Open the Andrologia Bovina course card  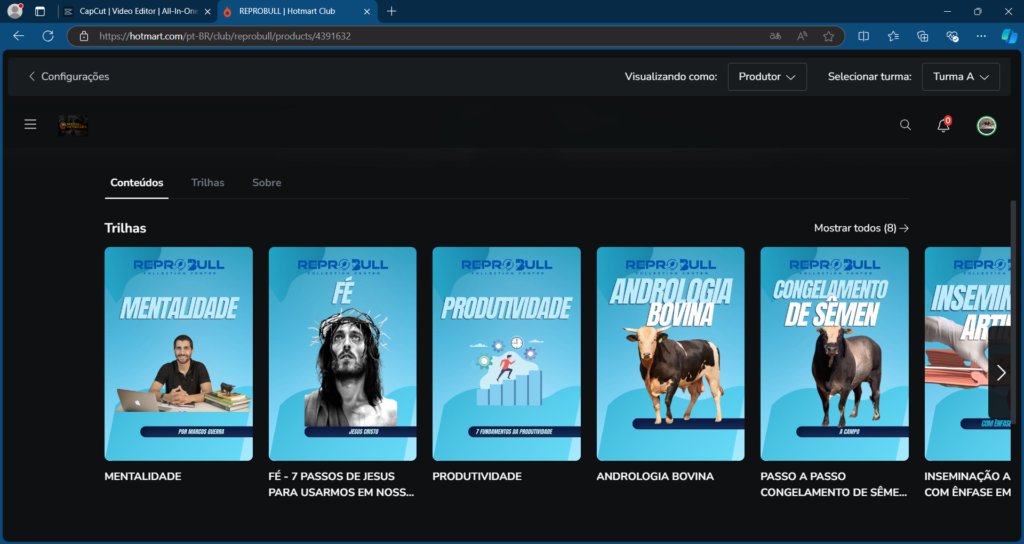pos(670,353)
